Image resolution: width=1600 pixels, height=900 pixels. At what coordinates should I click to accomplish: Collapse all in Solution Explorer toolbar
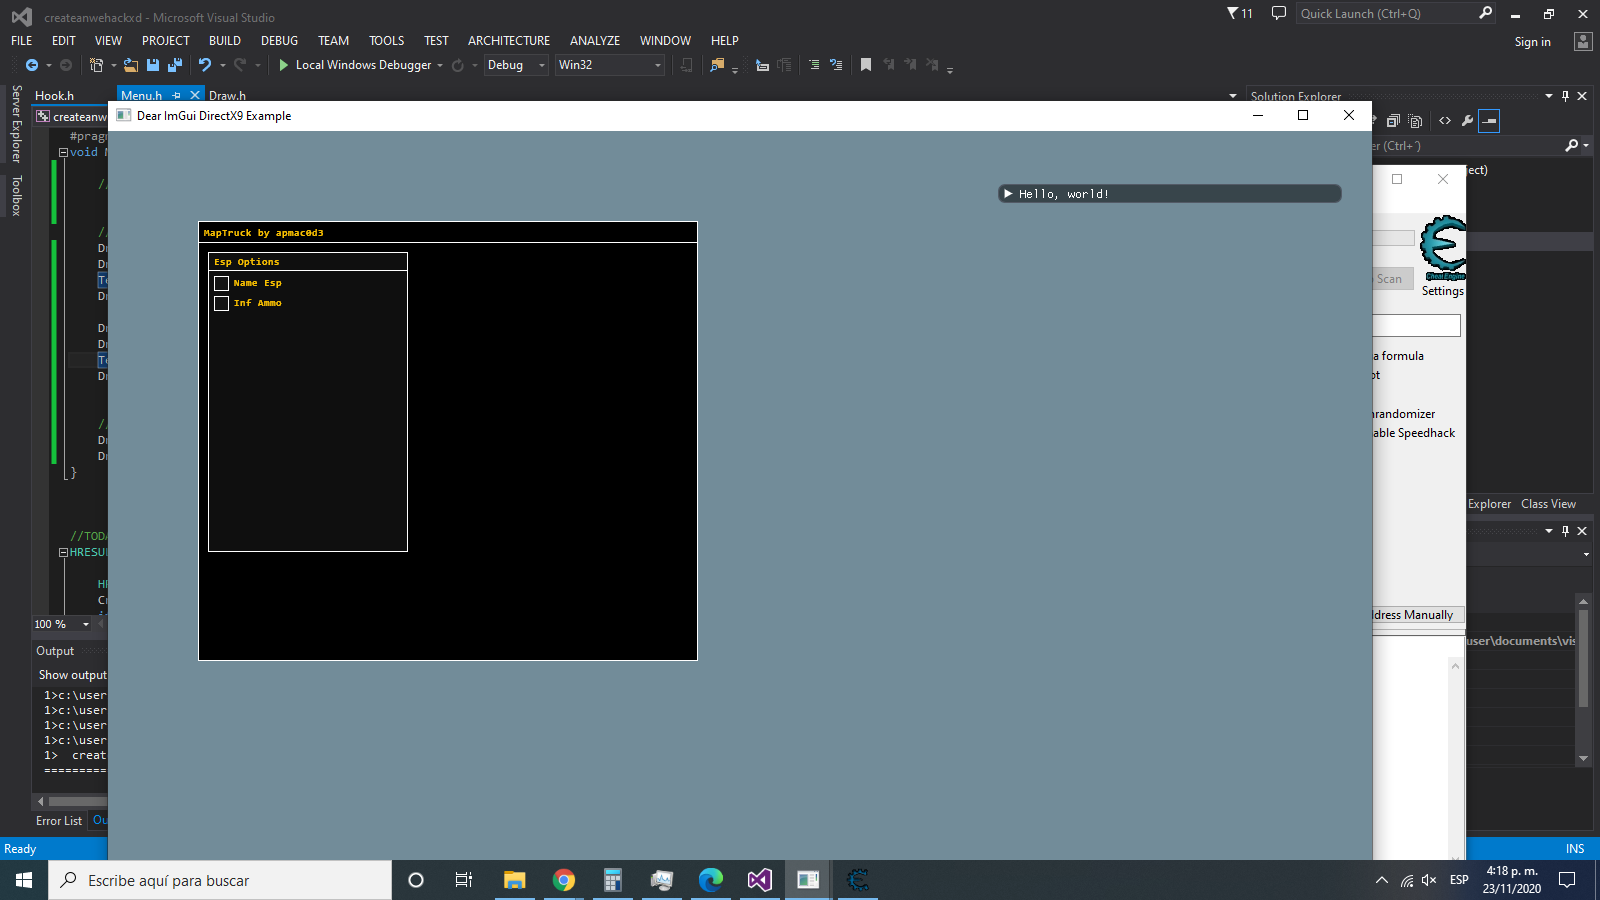1393,121
